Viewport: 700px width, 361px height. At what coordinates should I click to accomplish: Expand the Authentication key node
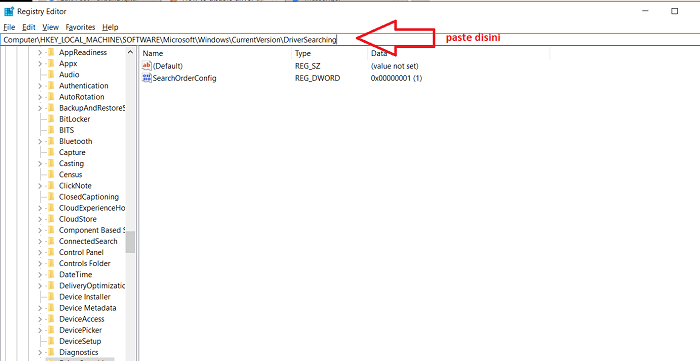click(40, 86)
